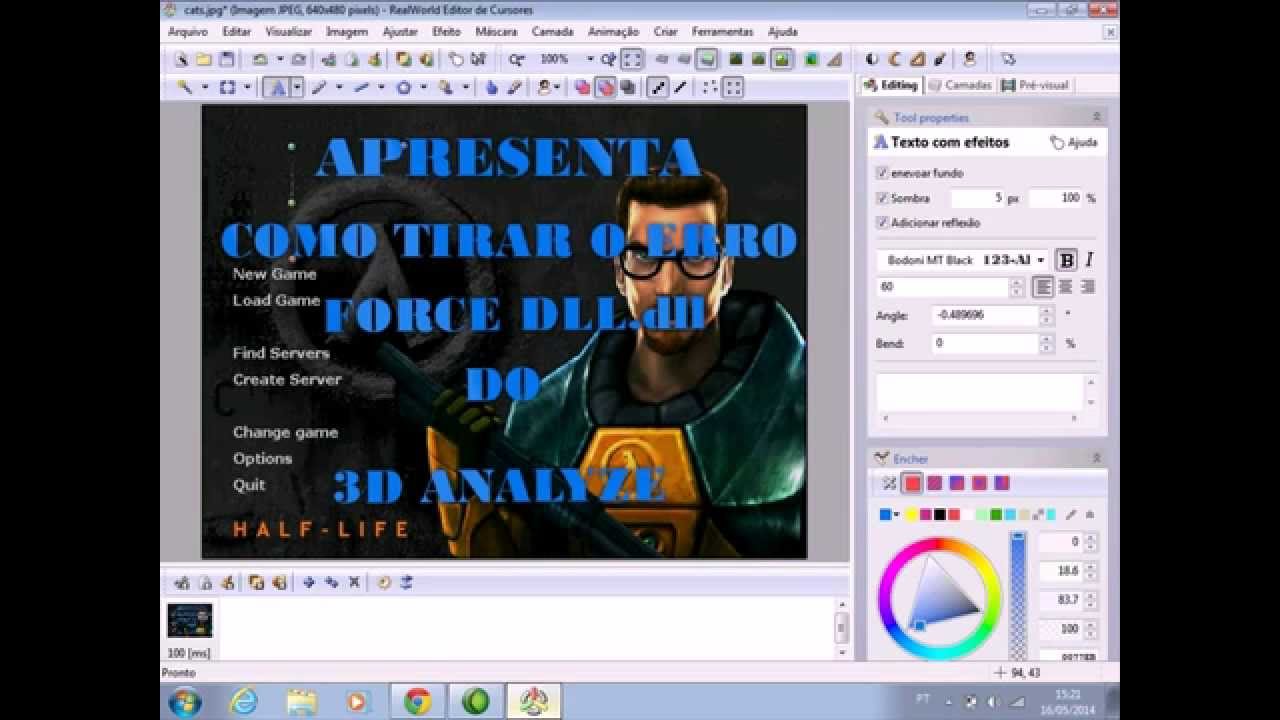The width and height of the screenshot is (1280, 720).
Task: Set text alignment to left
Action: 1043,287
